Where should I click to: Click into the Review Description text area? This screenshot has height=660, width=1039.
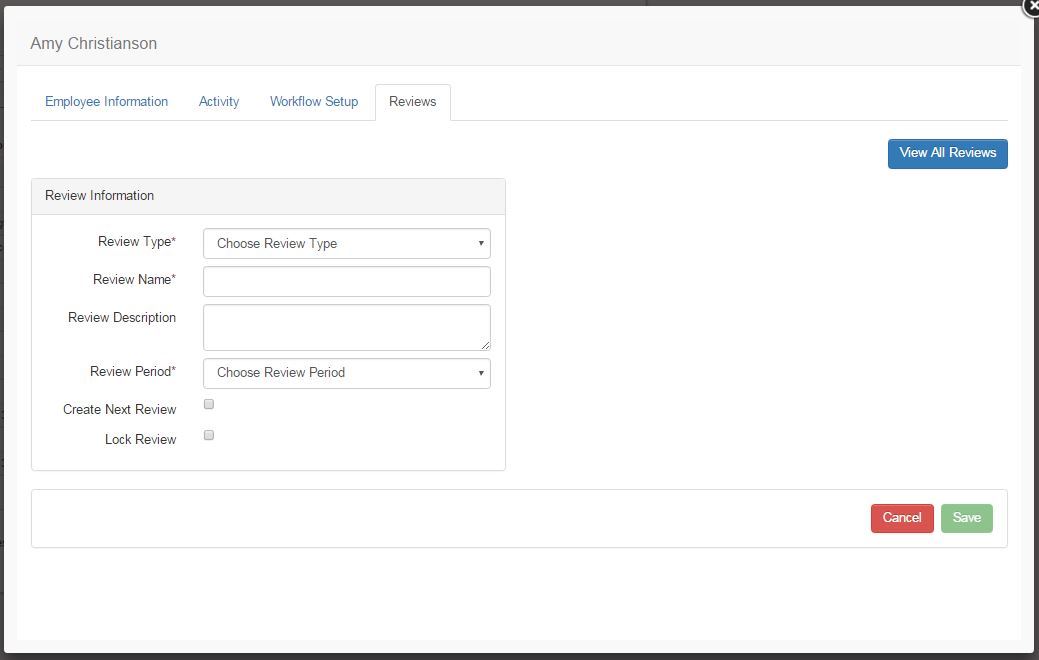pyautogui.click(x=347, y=327)
